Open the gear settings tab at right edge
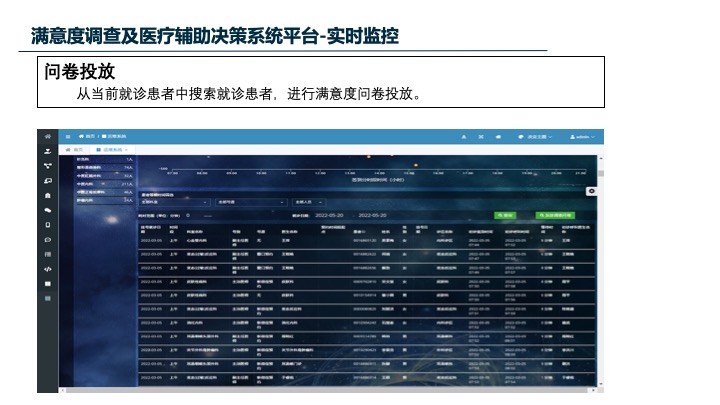Image resolution: width=720 pixels, height=405 pixels. pos(591,191)
